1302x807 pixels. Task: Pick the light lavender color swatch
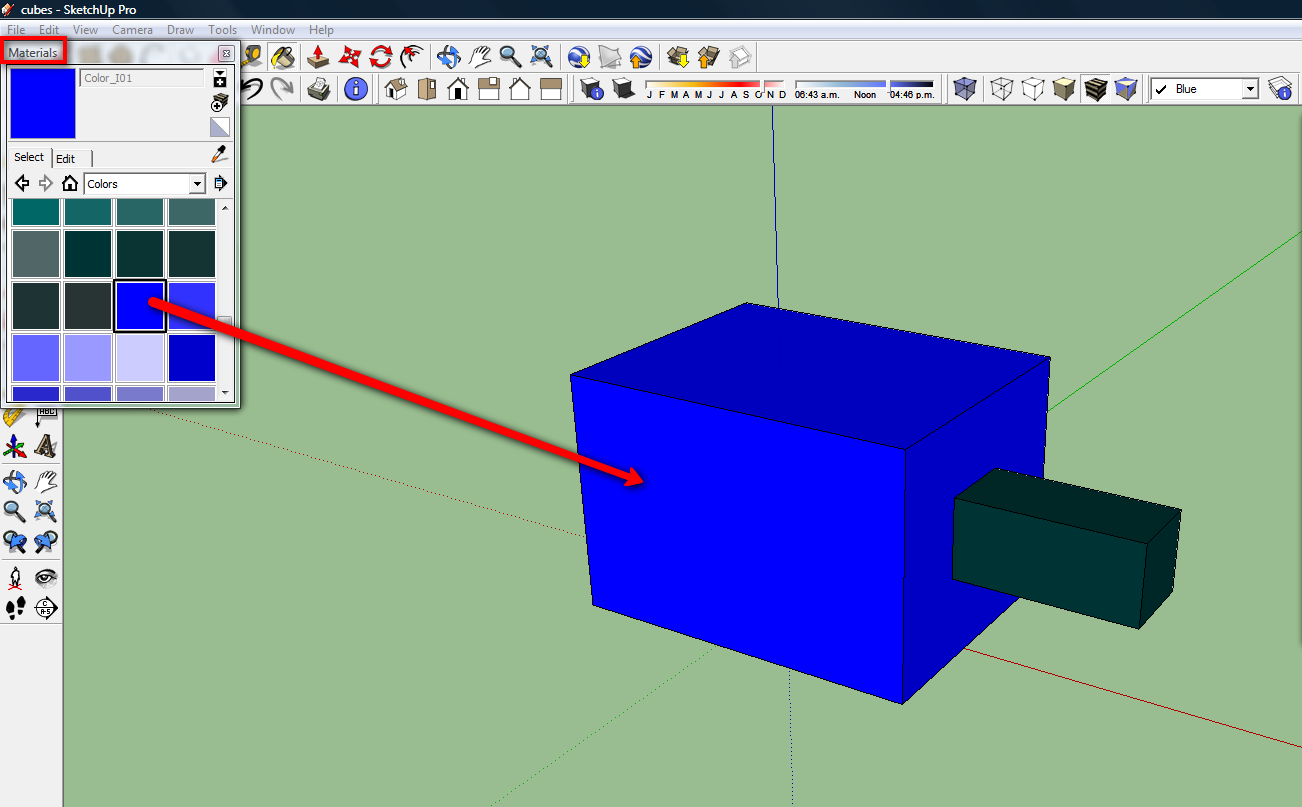(x=140, y=357)
